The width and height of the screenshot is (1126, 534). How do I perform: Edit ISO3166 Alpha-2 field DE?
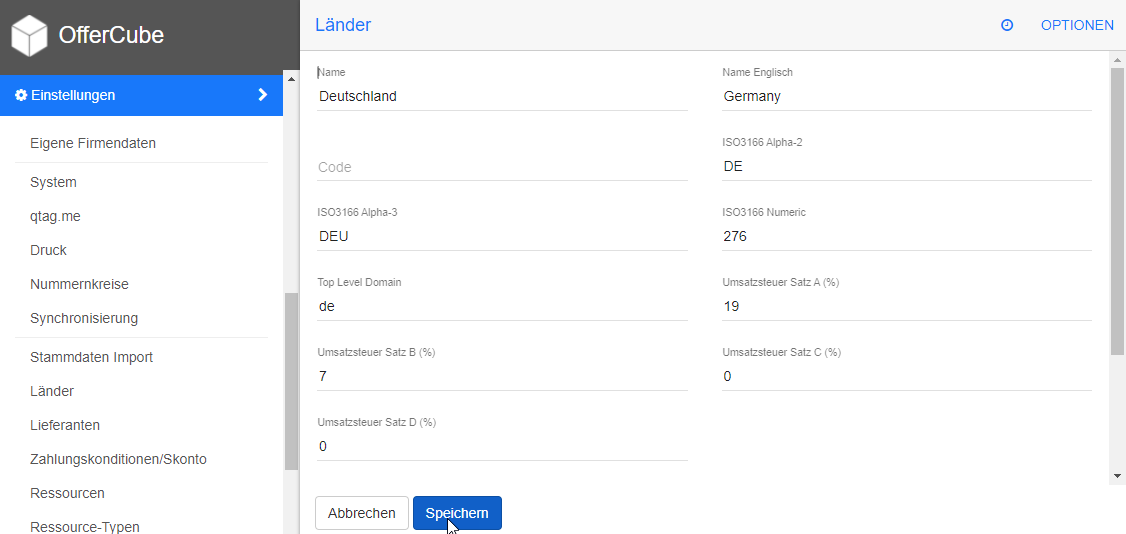[x=907, y=167]
